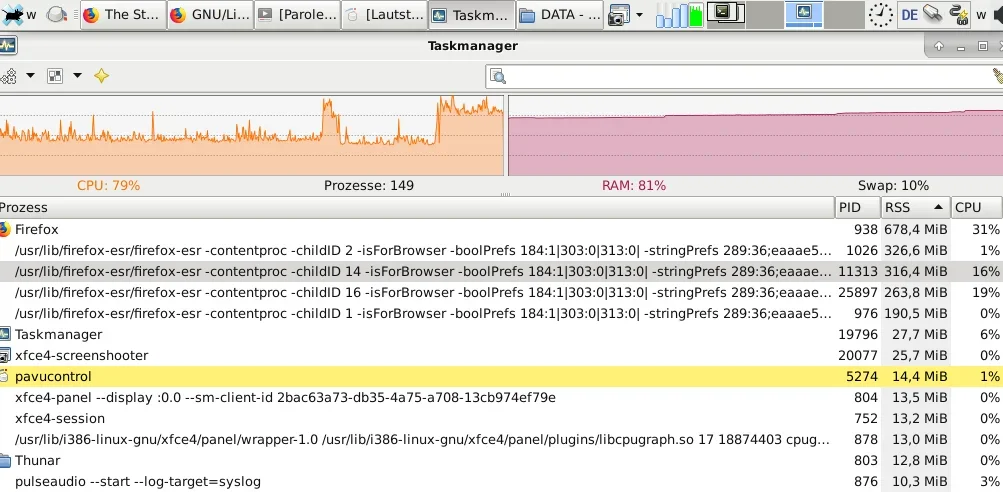This screenshot has height=492, width=1003.
Task: Click the orange CPU usage graph
Action: [251, 135]
